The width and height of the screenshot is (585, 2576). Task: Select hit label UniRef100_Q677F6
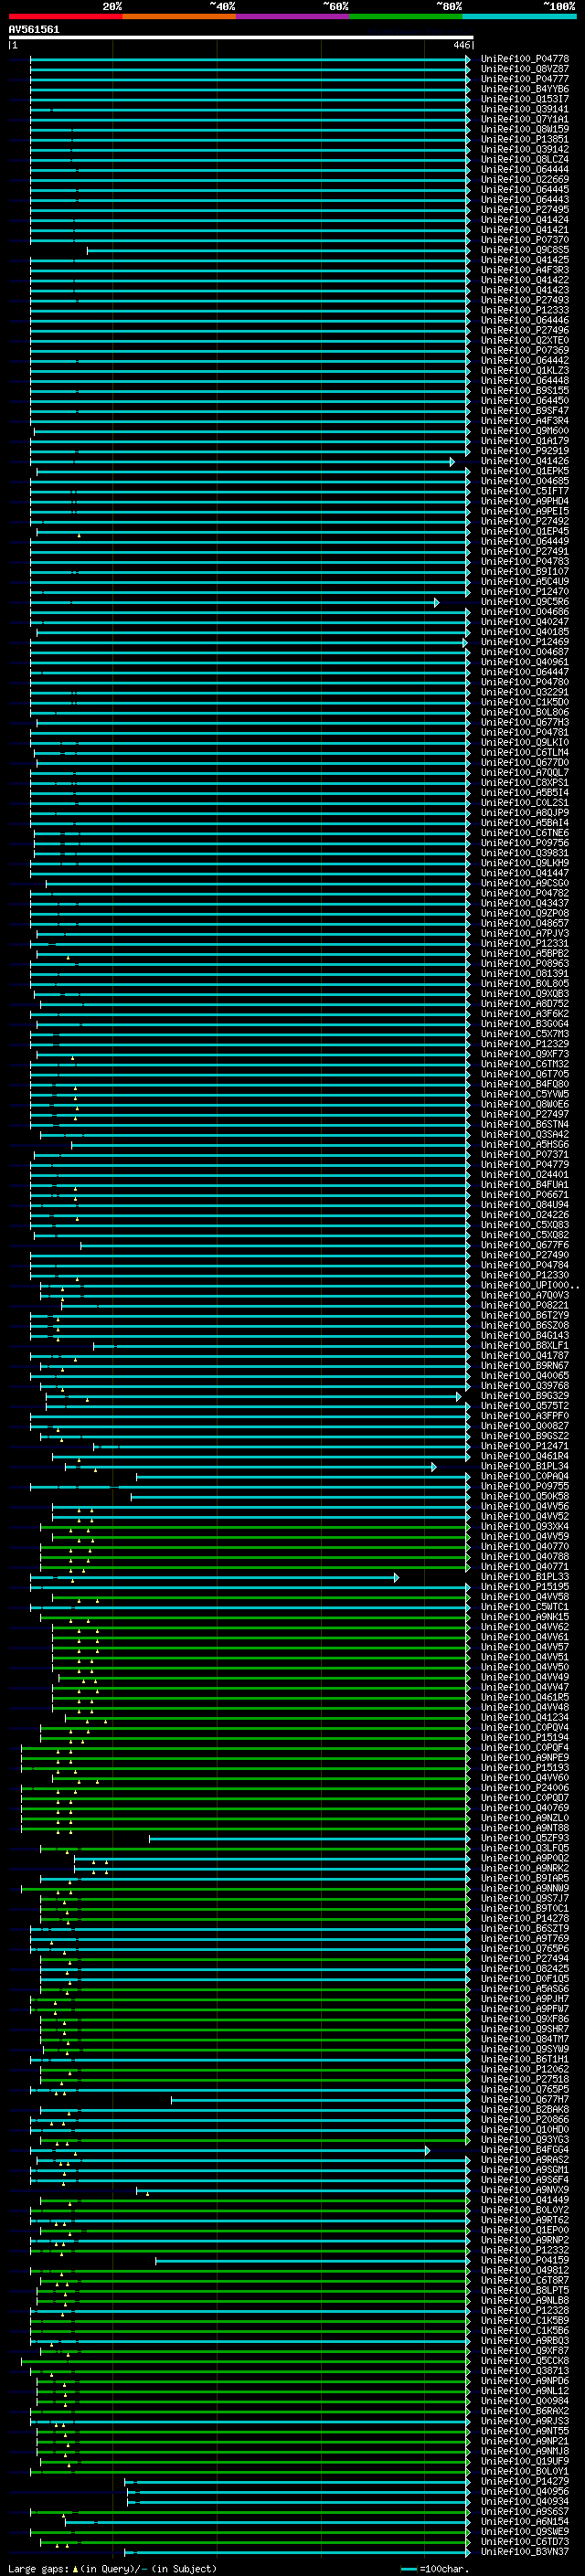525,1245
